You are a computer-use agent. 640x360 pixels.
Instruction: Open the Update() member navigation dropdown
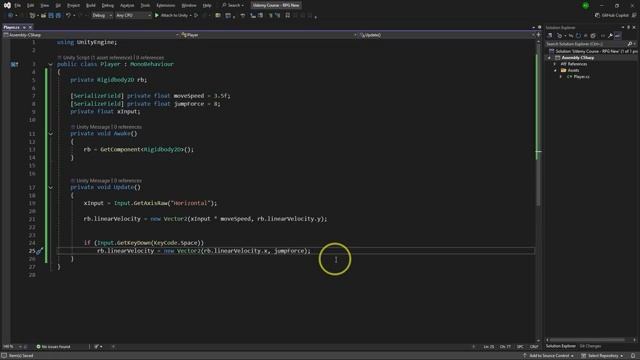click(447, 35)
